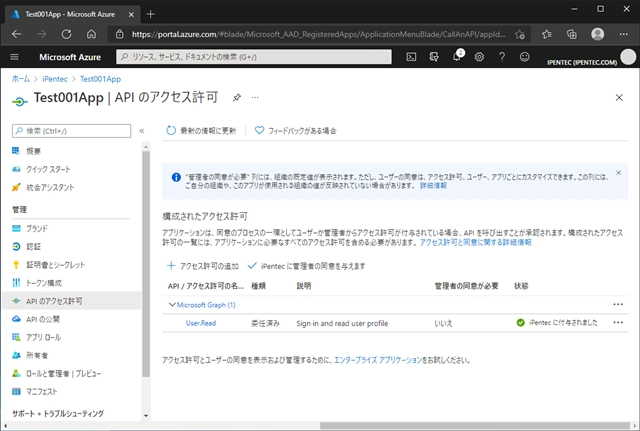Pin the Test001App blade

(x=237, y=98)
